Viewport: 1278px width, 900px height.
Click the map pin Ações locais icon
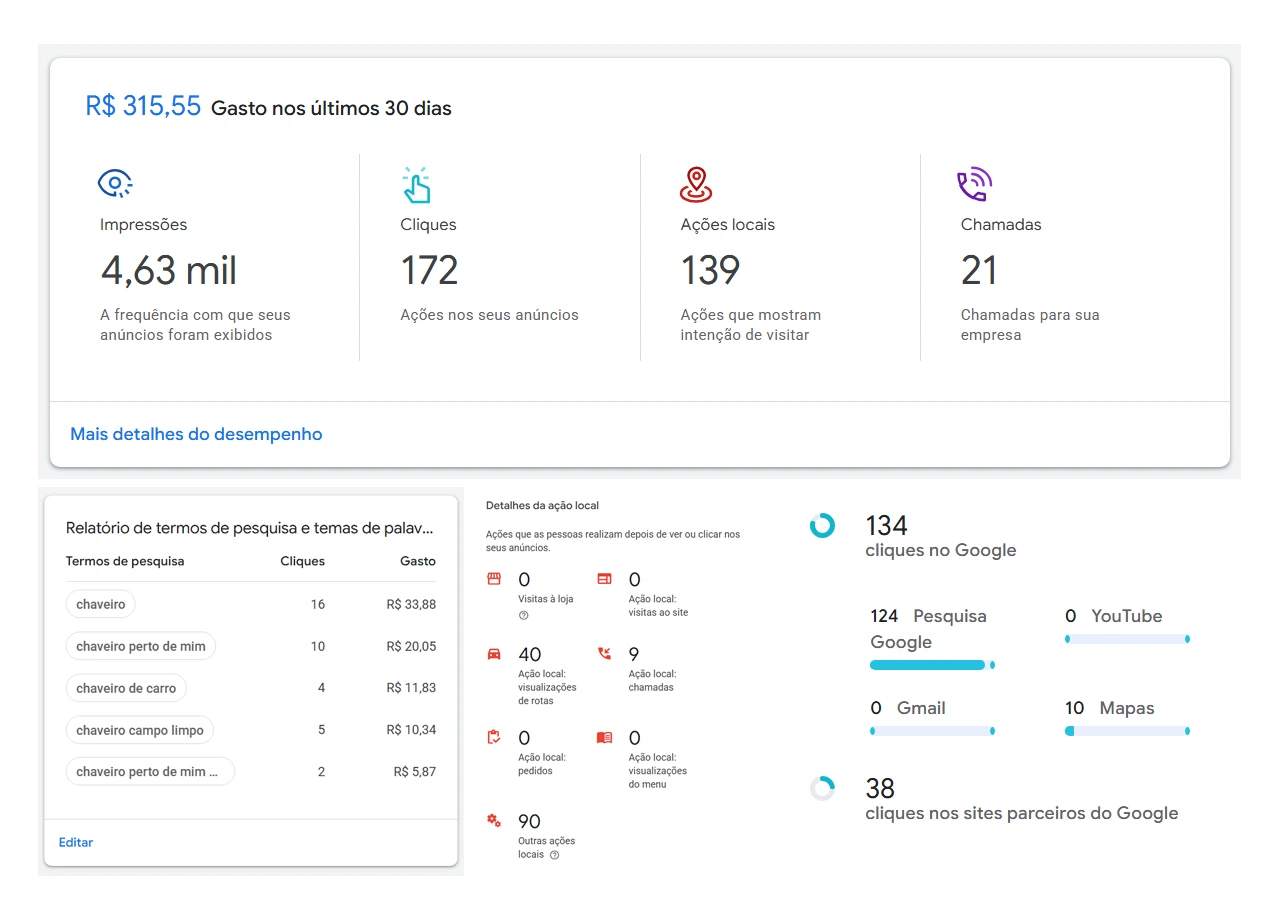(x=696, y=184)
